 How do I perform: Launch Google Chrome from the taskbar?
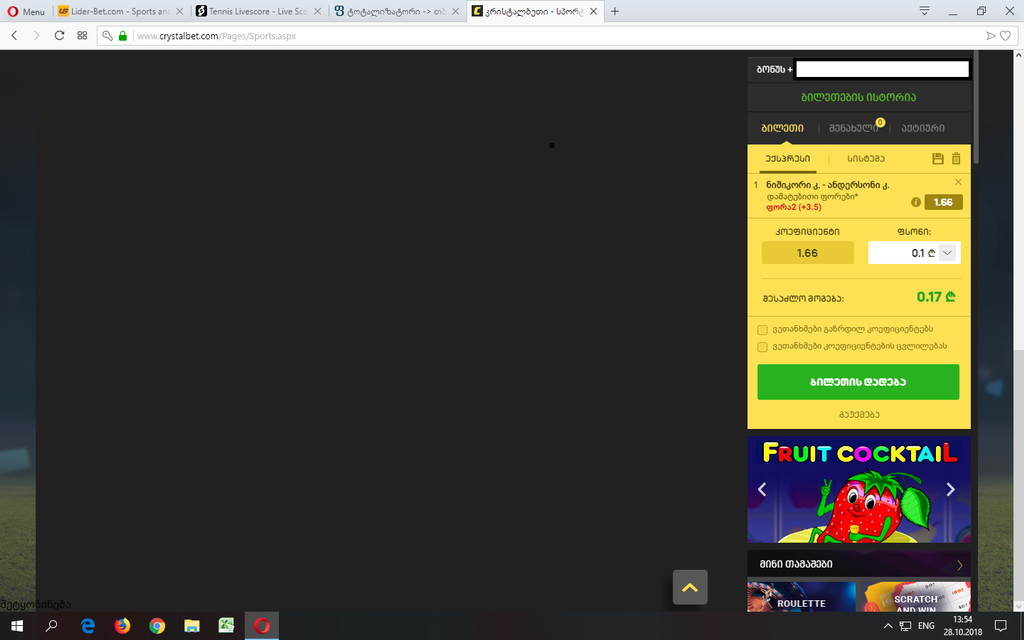click(157, 626)
